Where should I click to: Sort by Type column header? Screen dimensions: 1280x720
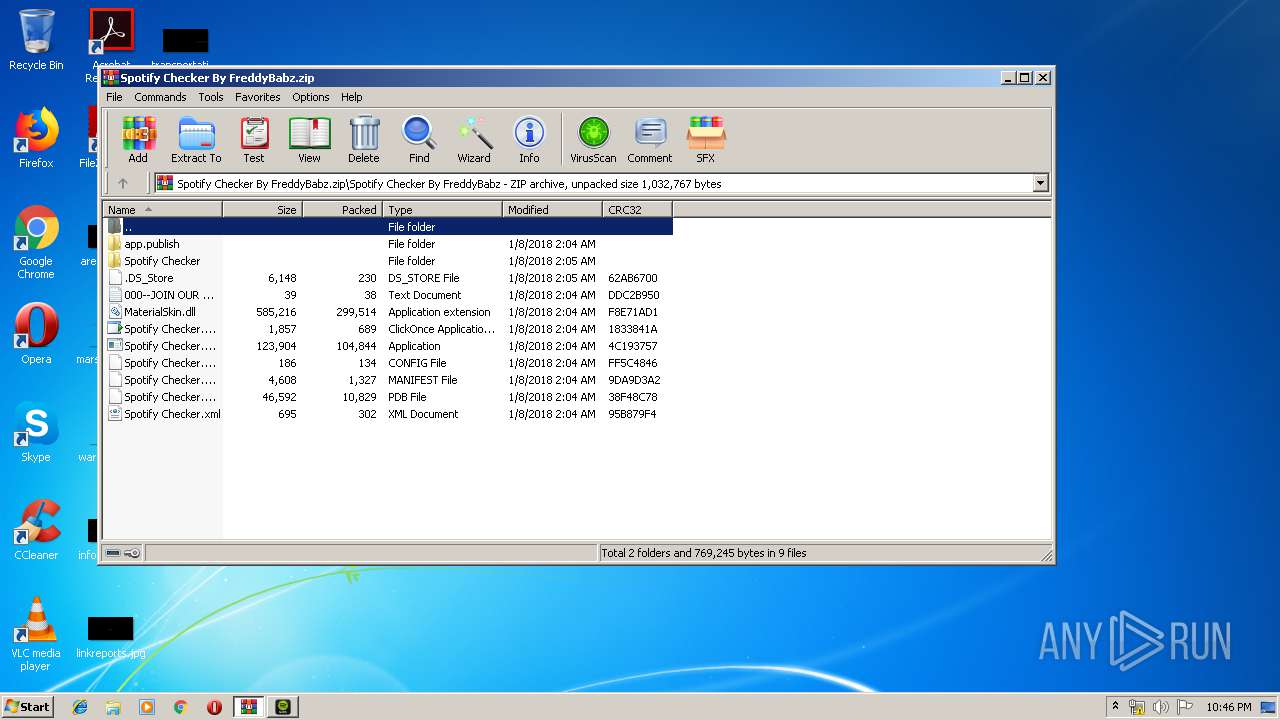[442, 209]
